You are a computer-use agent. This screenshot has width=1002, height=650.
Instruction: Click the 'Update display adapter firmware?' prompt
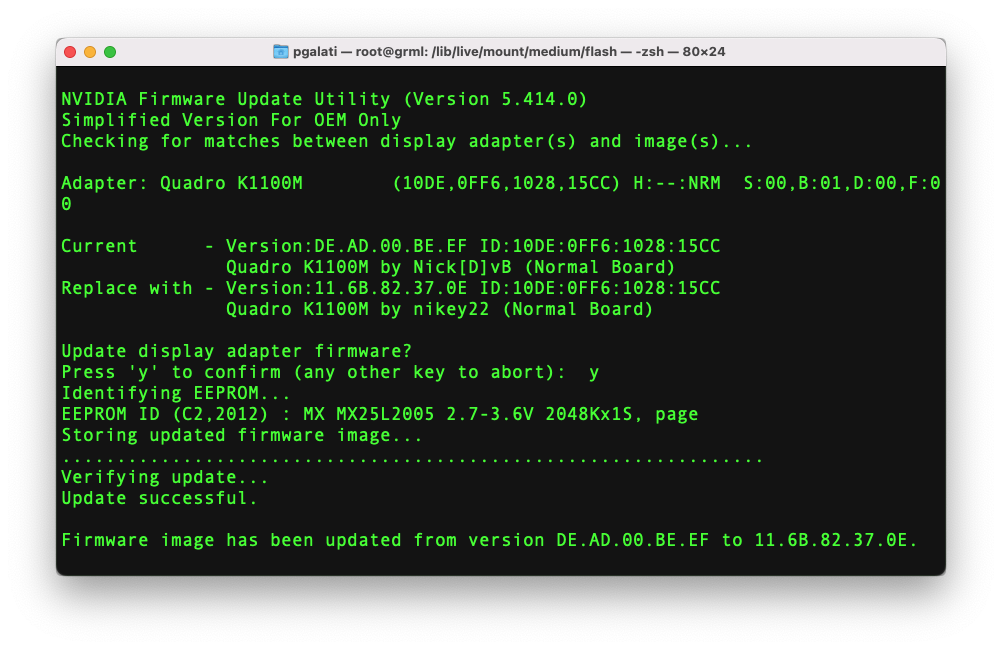pos(236,352)
